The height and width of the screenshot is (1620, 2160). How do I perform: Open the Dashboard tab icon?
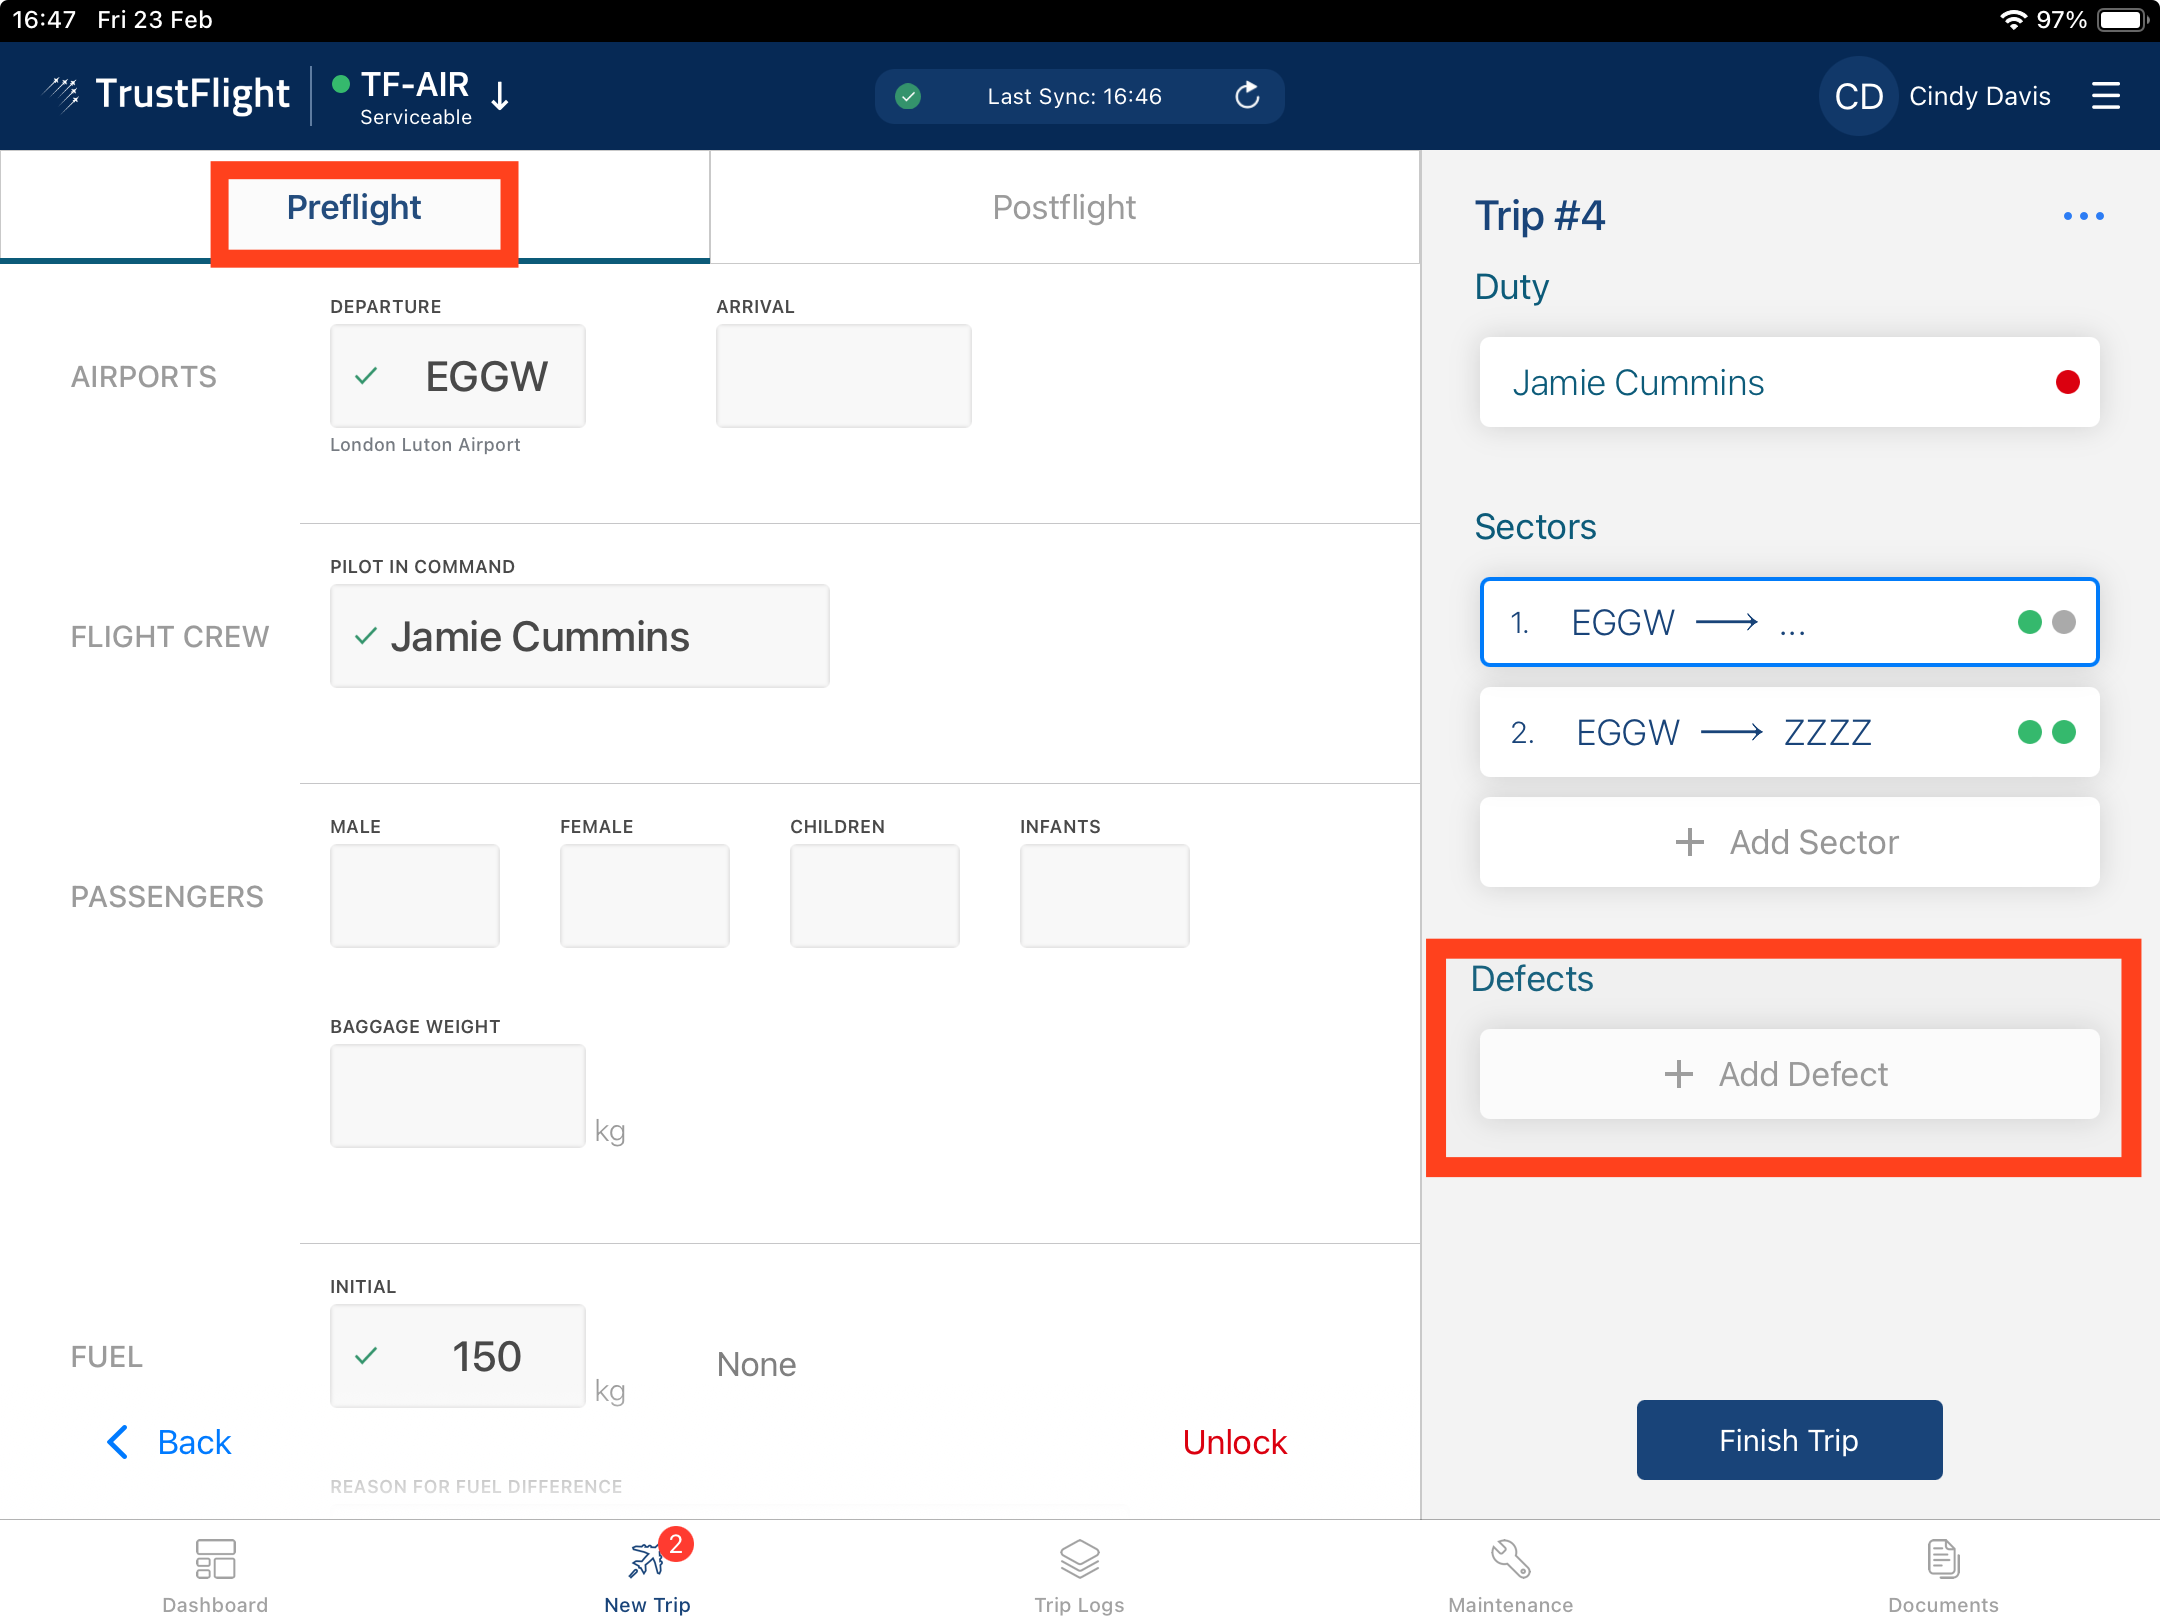click(x=215, y=1559)
